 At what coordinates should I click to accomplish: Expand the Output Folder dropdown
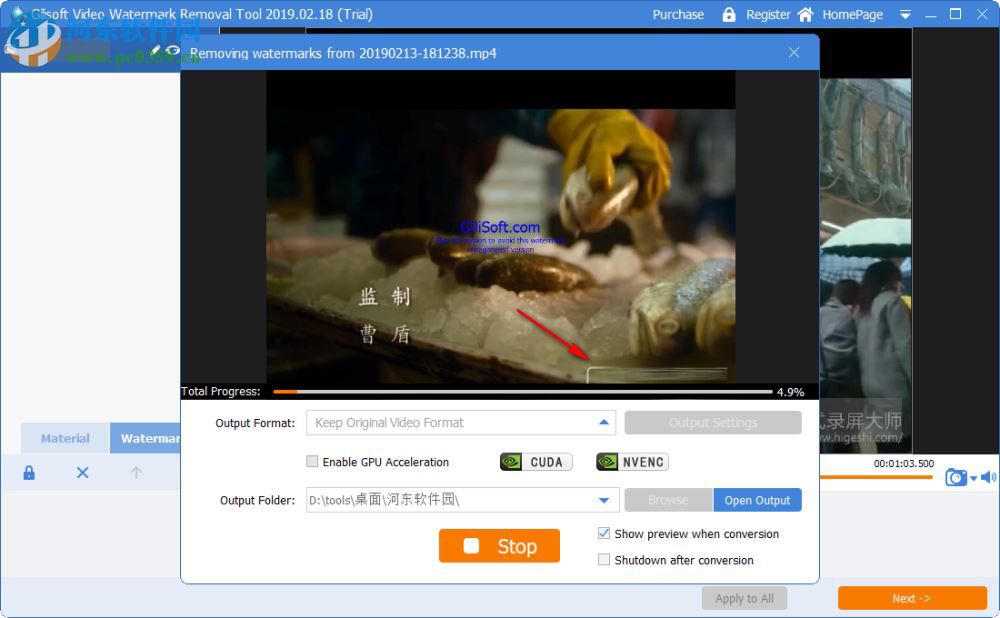pyautogui.click(x=604, y=500)
